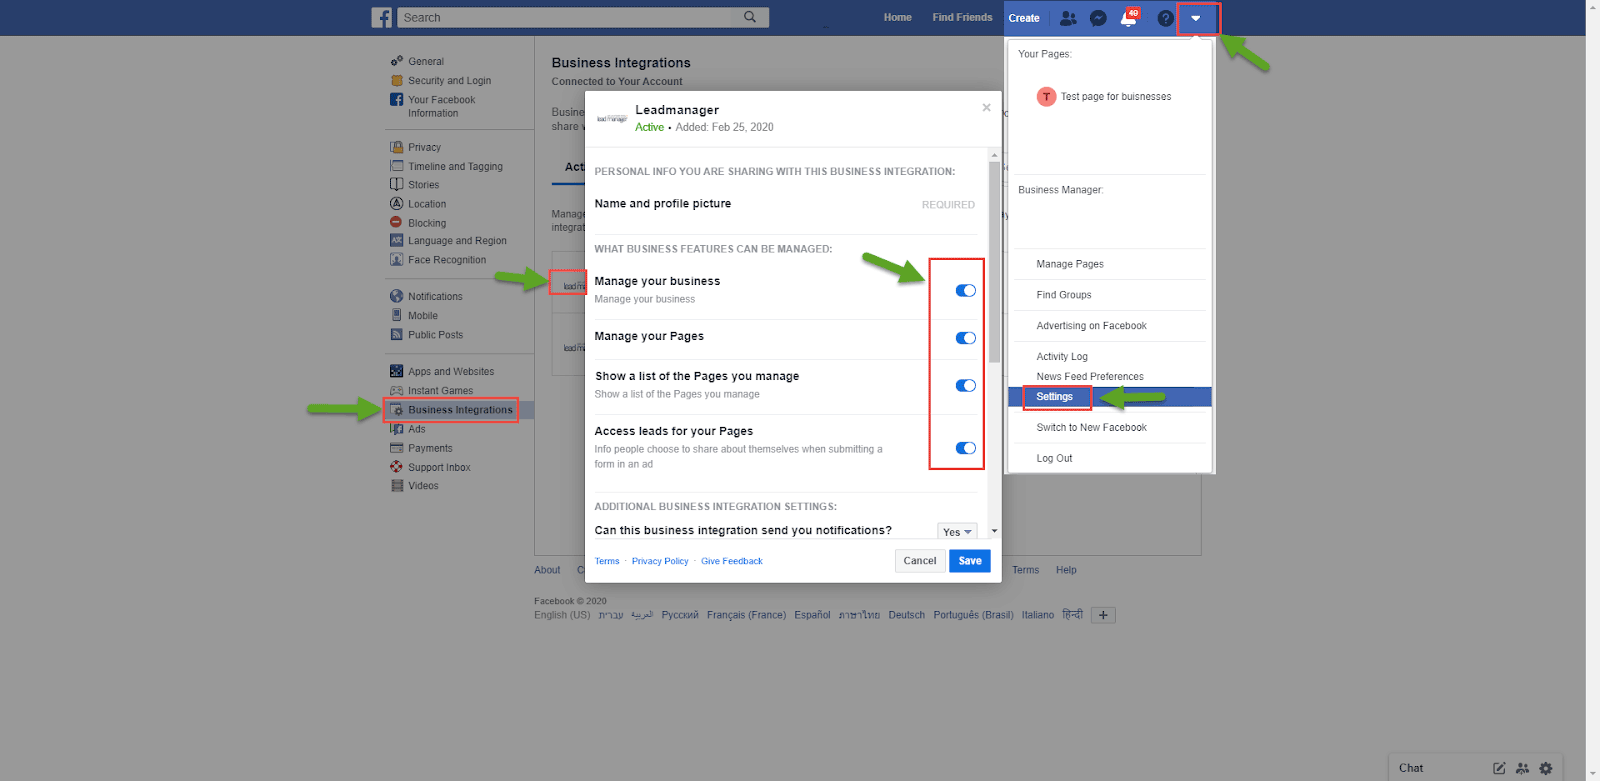Screen dimensions: 1600x781
Task: Click the dialog scrollbar up arrow
Action: 994,155
